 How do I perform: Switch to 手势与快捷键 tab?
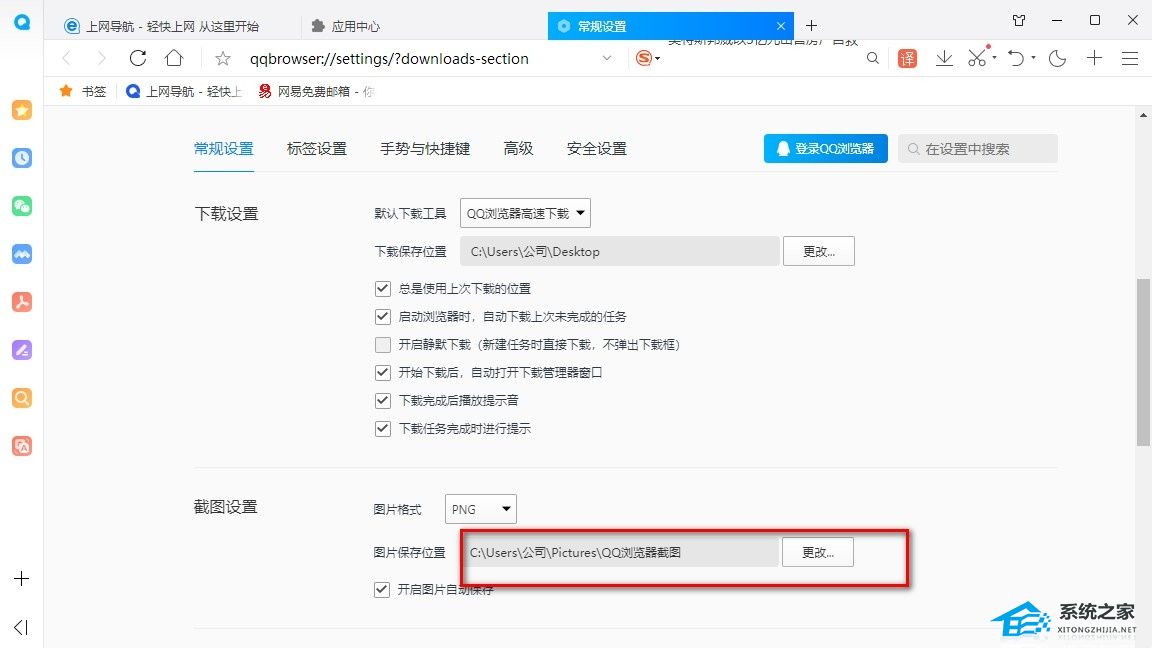[425, 148]
